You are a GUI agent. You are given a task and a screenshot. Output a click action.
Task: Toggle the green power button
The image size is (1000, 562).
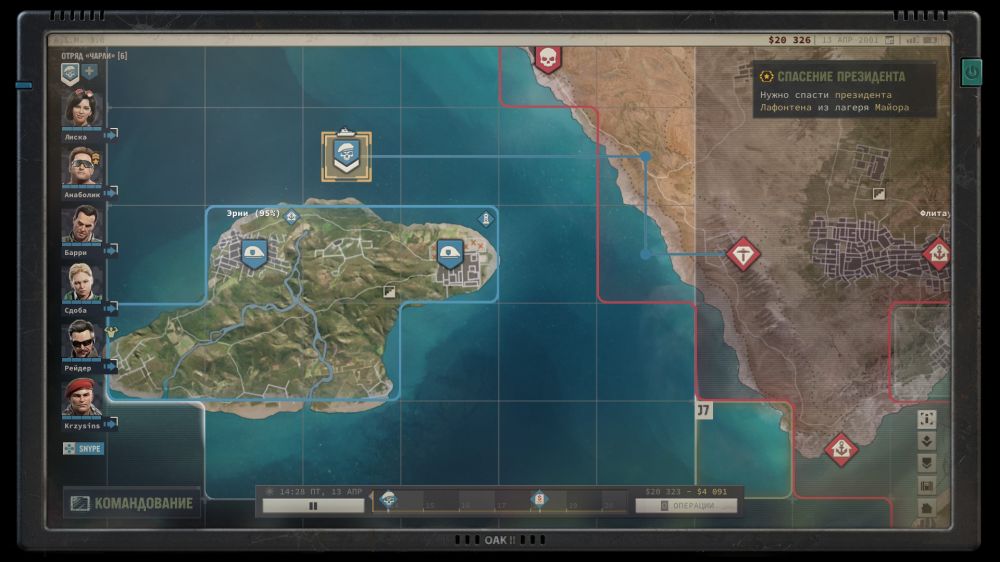pos(971,72)
